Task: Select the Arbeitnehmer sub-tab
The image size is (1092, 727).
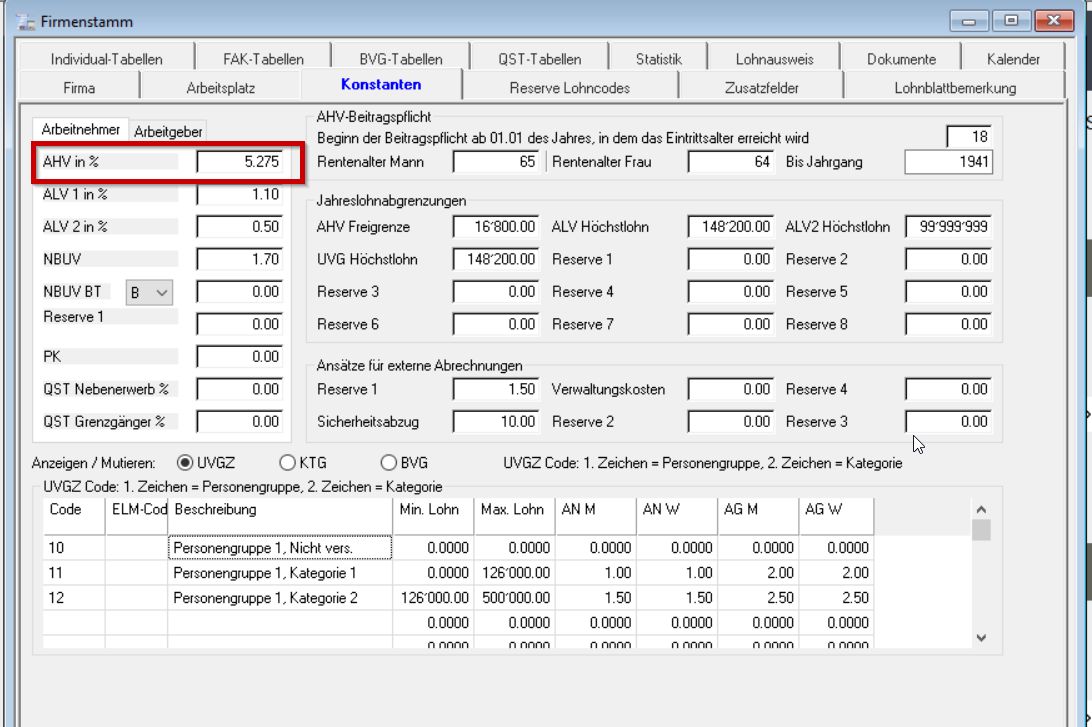Action: [80, 129]
